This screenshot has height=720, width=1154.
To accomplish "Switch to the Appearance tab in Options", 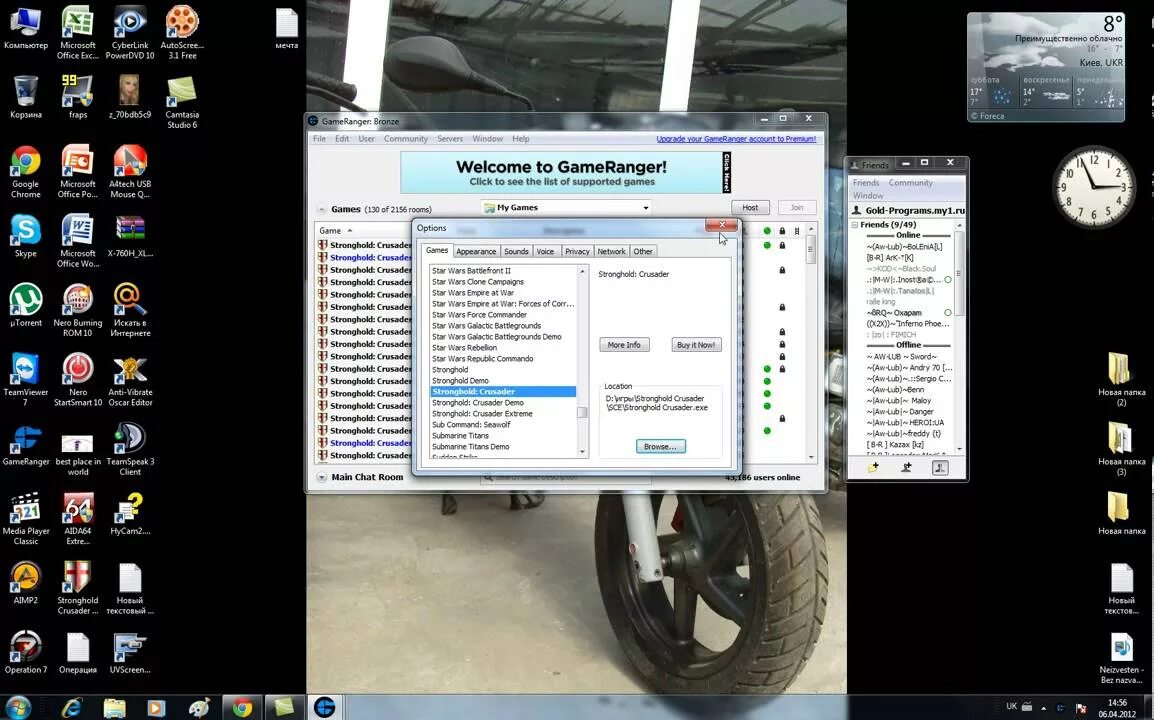I will (x=476, y=251).
